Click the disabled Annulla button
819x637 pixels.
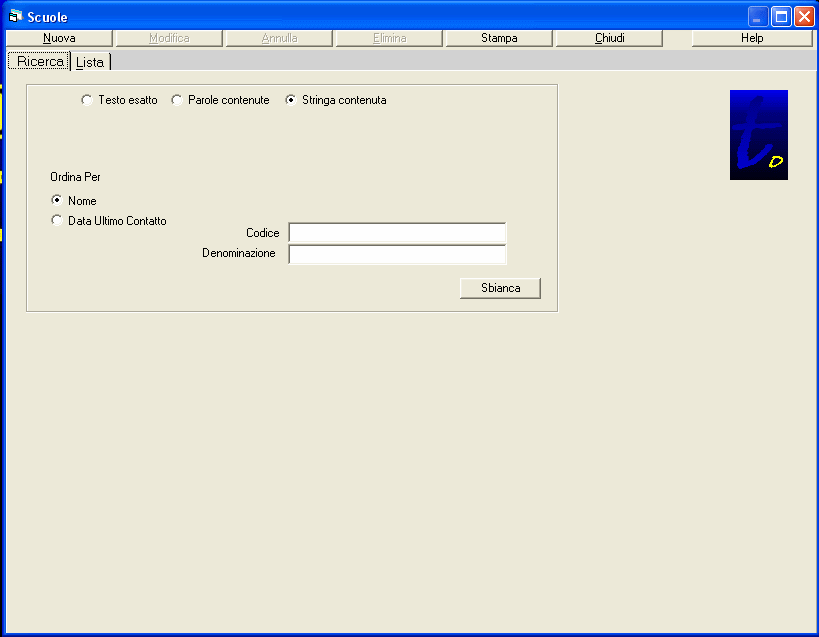279,38
